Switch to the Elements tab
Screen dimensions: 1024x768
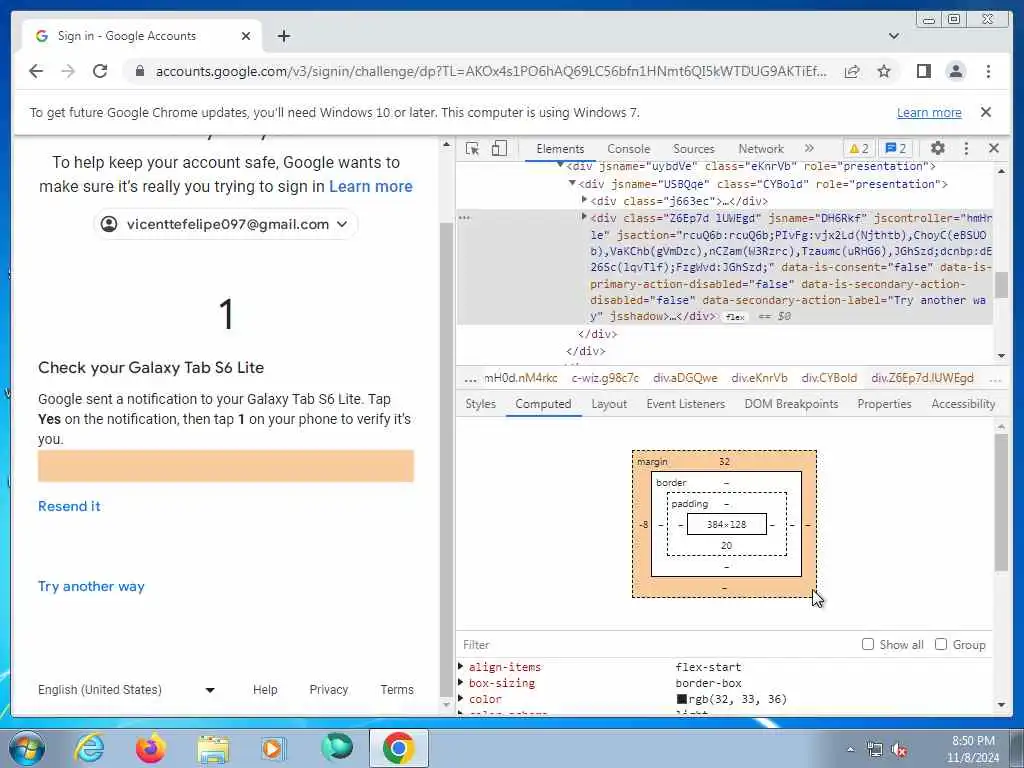[560, 149]
